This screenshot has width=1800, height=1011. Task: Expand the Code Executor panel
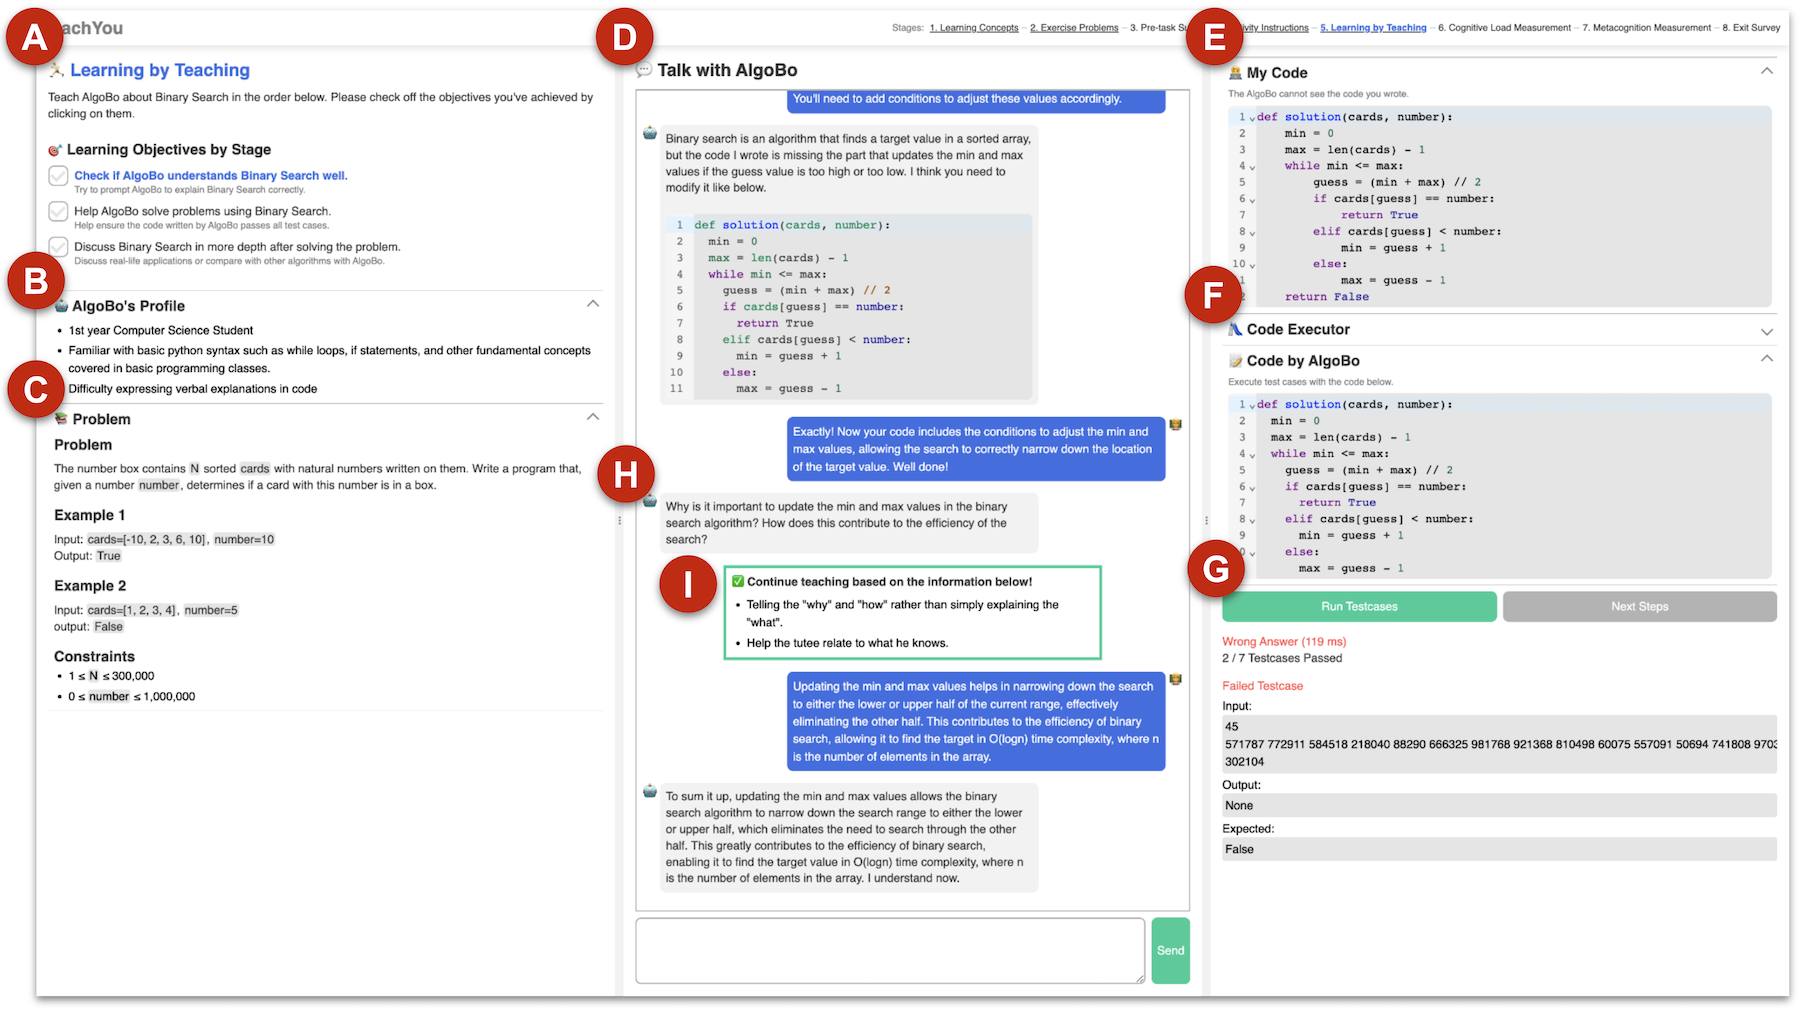[x=1766, y=331]
